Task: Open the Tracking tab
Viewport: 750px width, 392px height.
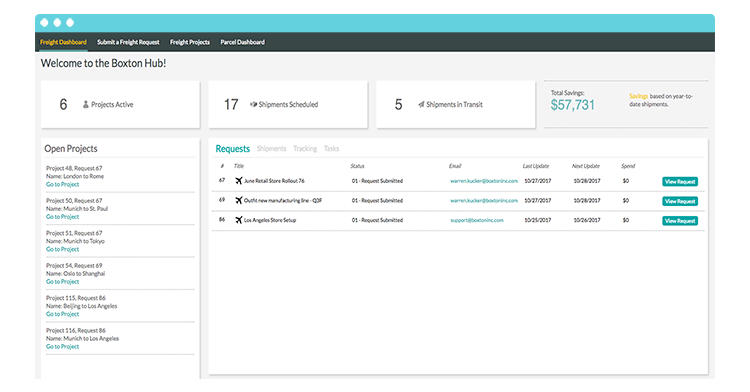Action: pos(305,149)
